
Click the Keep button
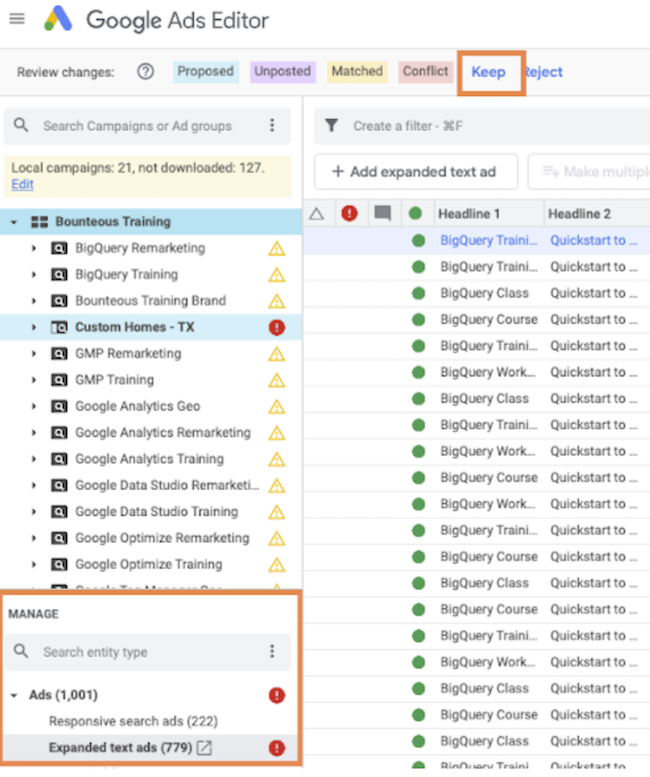(488, 72)
